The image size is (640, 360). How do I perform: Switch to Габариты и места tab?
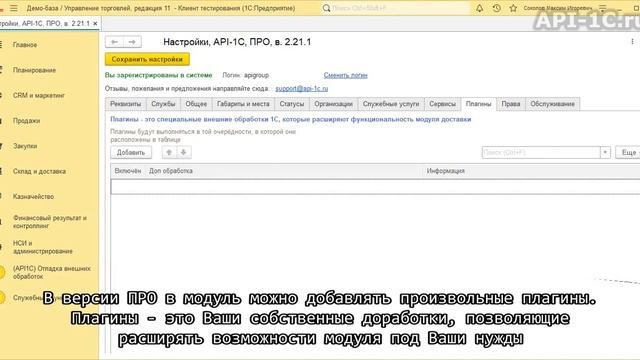click(x=243, y=104)
